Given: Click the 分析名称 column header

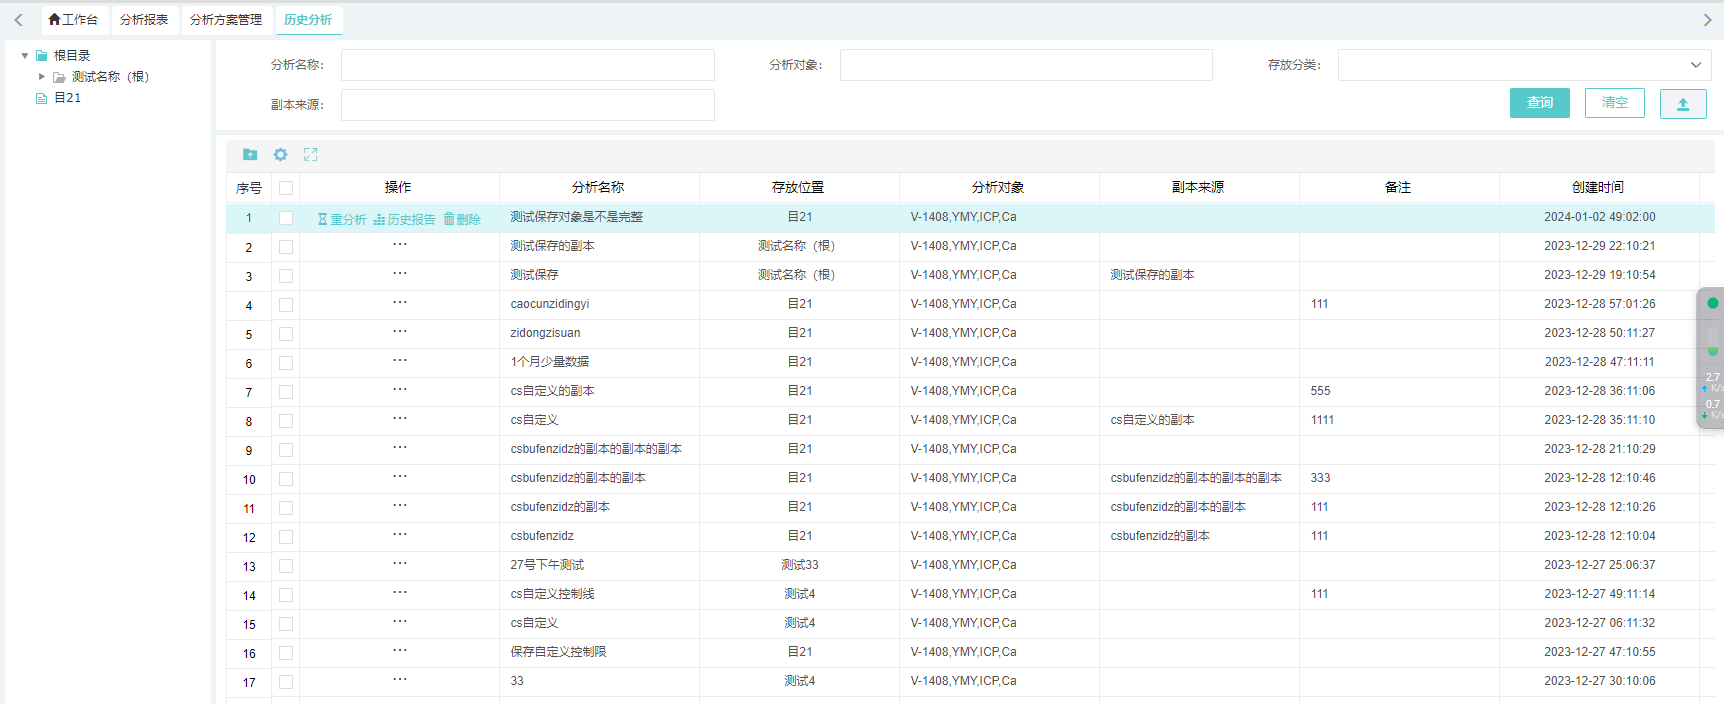Looking at the screenshot, I should 598,188.
